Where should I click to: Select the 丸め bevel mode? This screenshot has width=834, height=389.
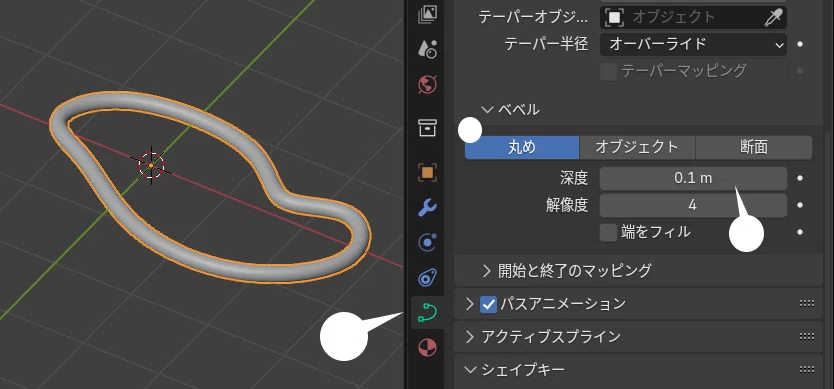click(522, 147)
